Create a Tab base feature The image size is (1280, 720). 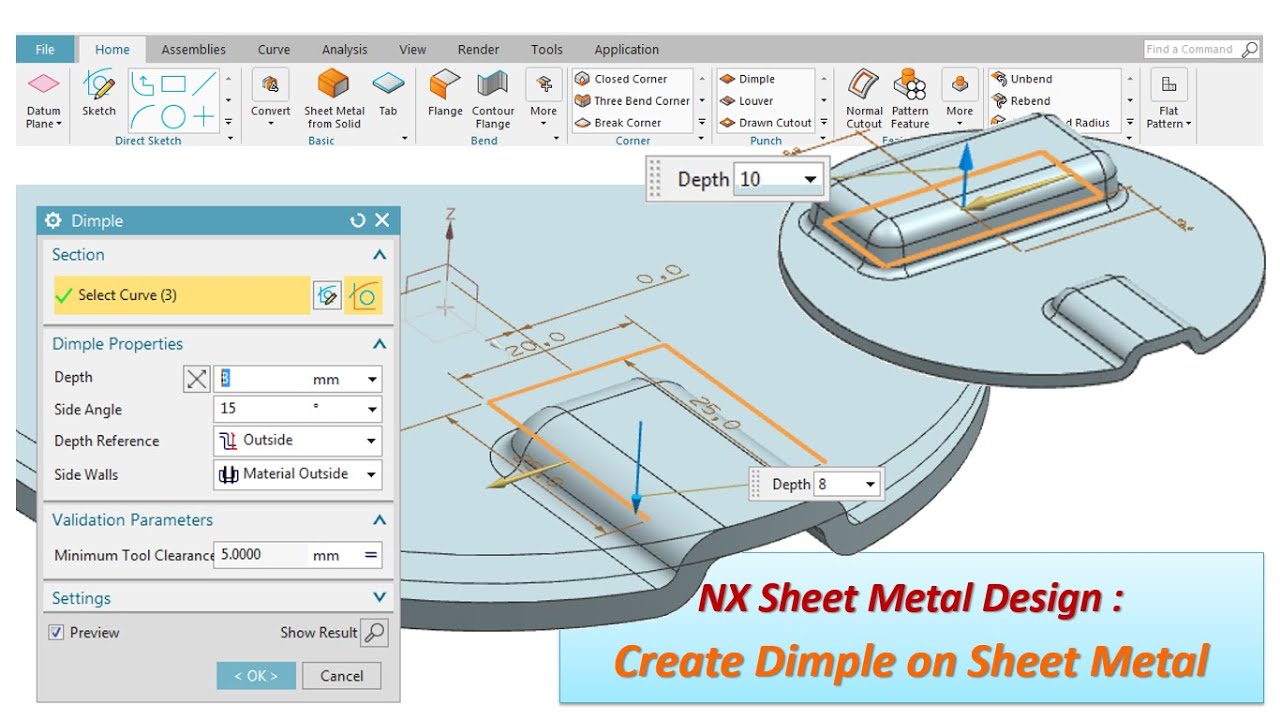tap(388, 94)
